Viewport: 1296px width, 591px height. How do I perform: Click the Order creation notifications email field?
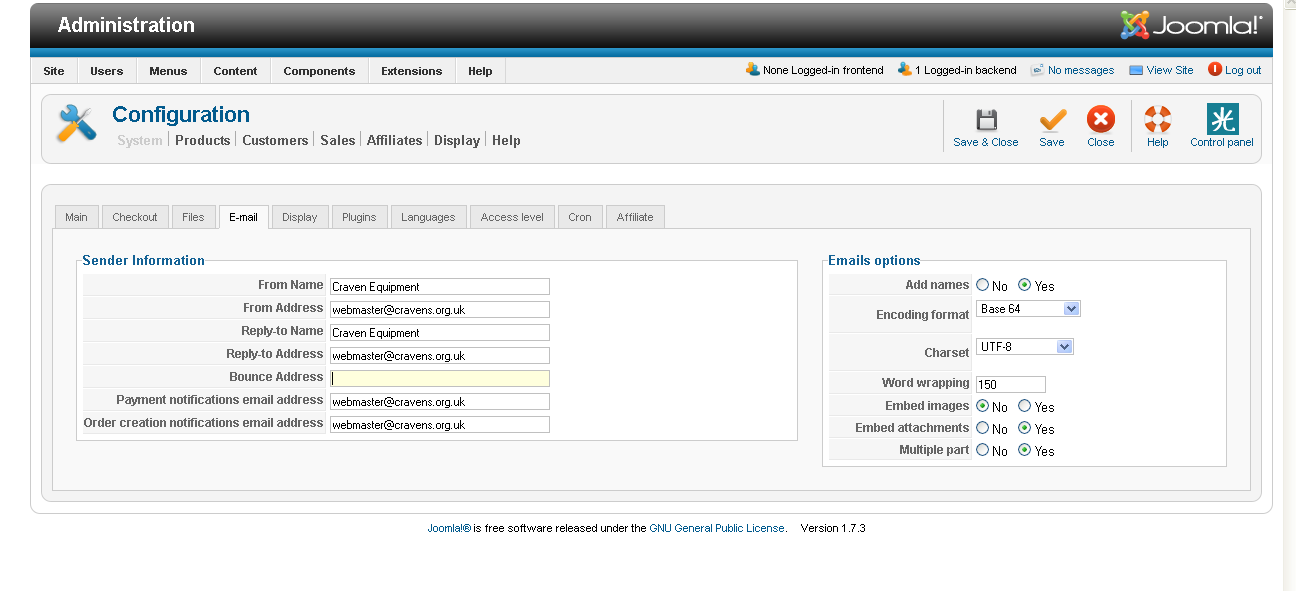[x=440, y=424]
